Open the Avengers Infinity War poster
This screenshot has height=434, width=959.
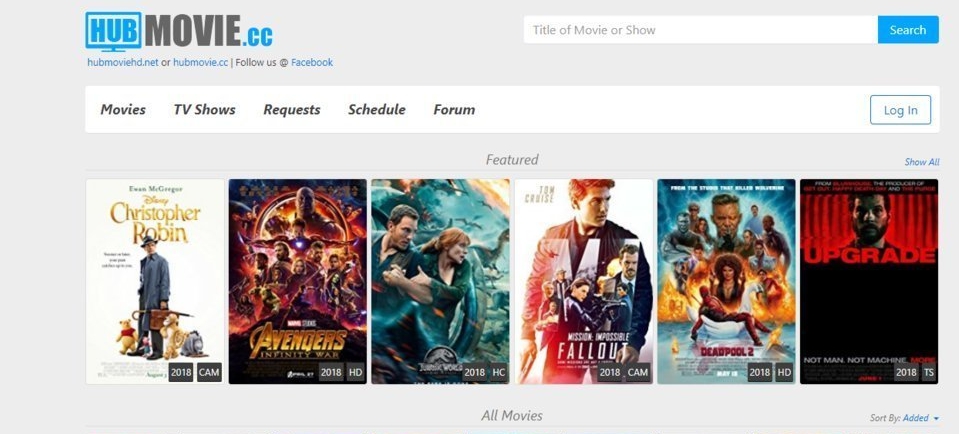pos(298,281)
